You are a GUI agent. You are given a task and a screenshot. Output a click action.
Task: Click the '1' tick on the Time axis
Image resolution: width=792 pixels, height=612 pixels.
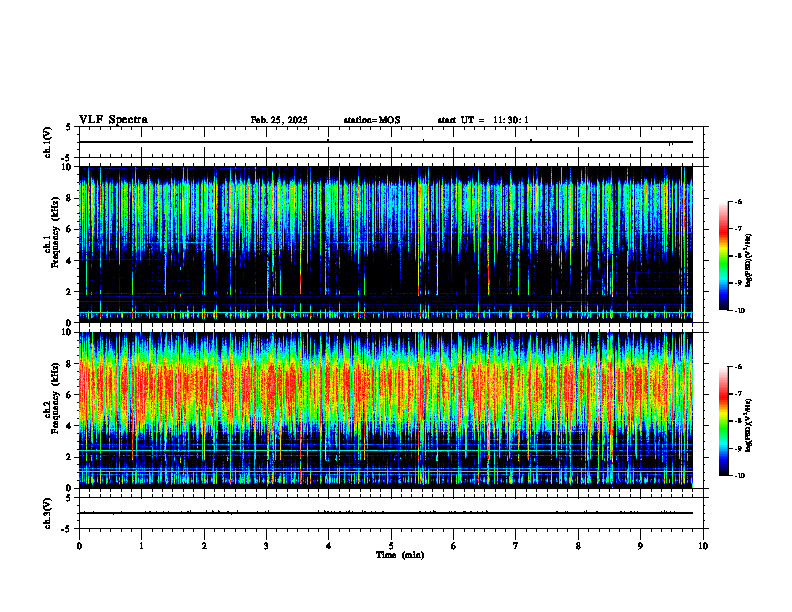pos(141,546)
